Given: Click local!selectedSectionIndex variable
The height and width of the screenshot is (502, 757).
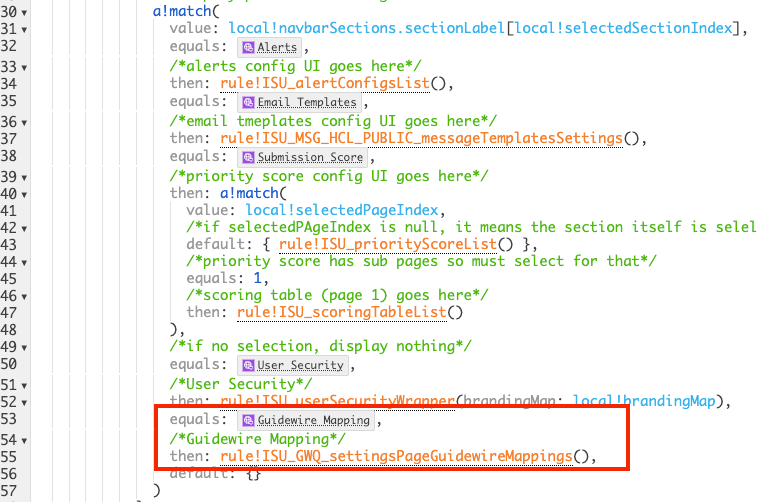Looking at the screenshot, I should point(623,28).
